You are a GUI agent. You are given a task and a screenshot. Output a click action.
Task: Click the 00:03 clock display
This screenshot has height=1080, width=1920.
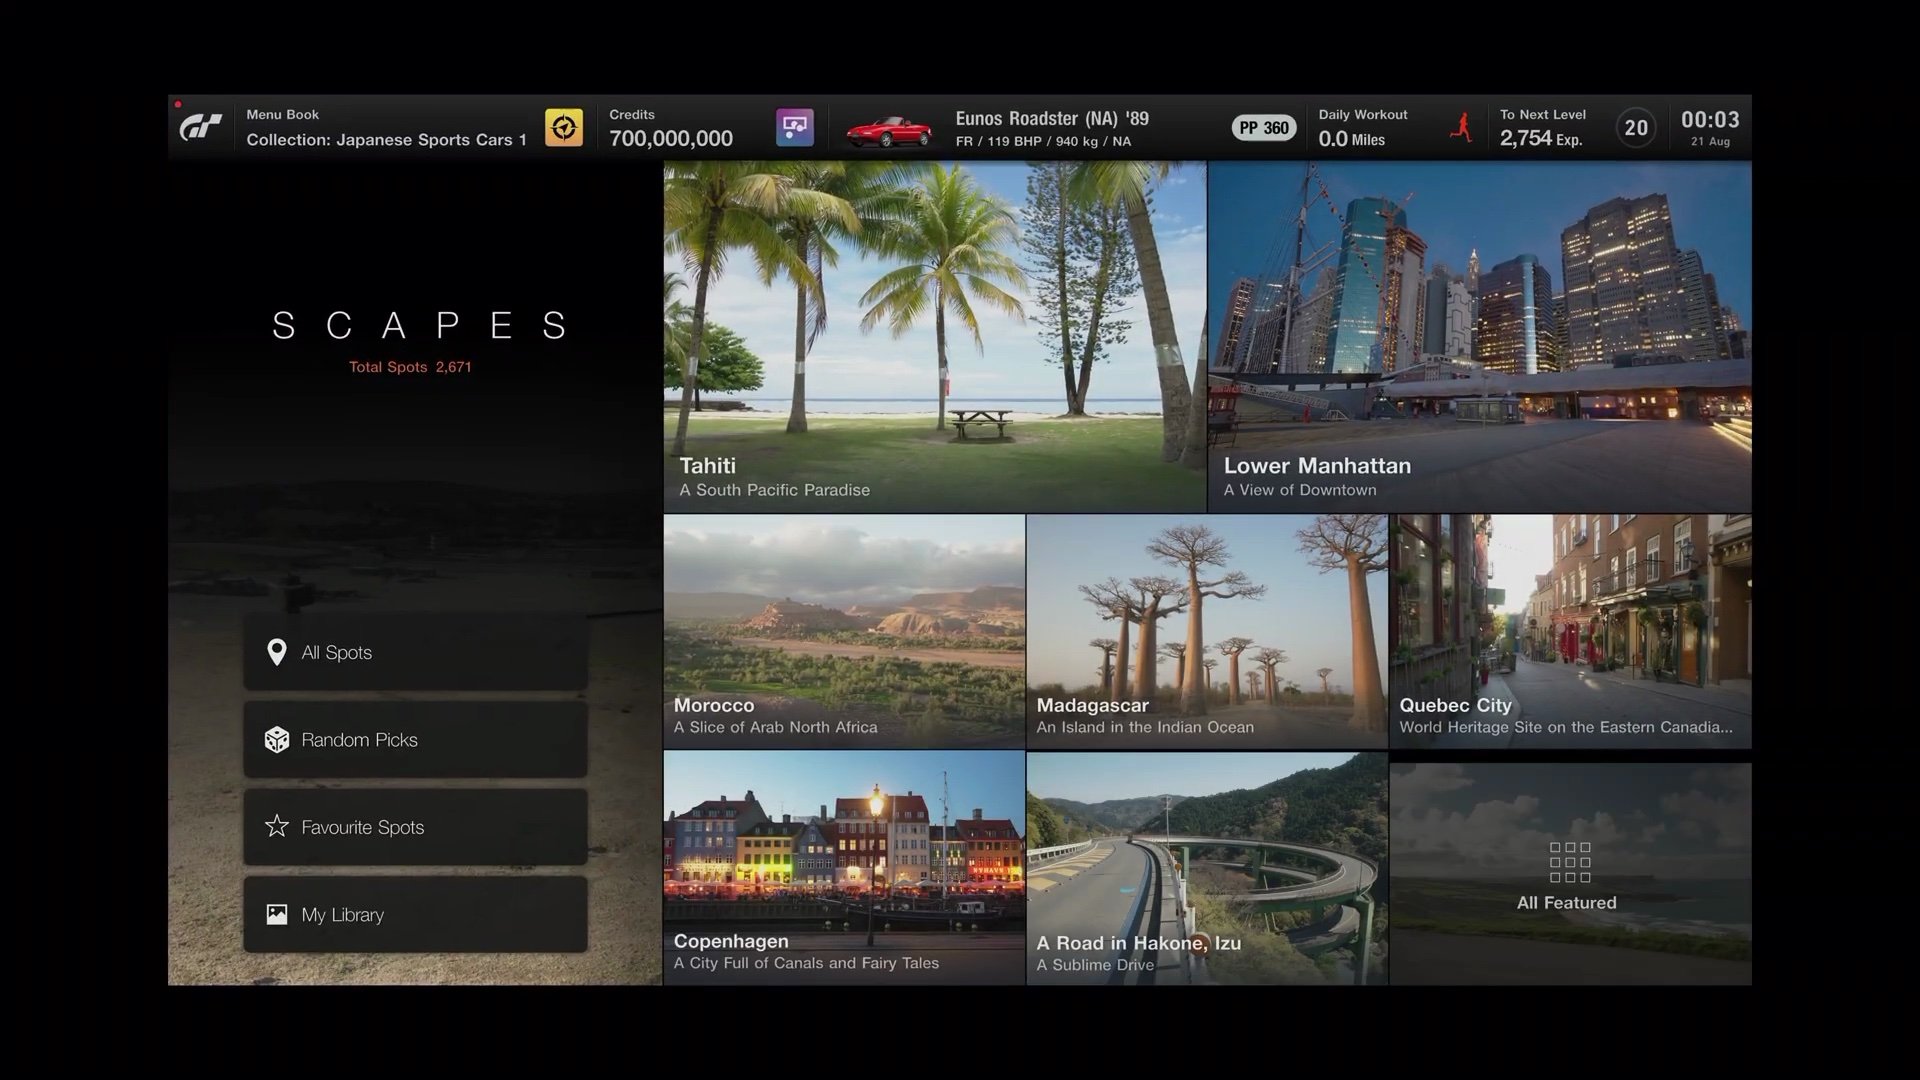(x=1710, y=120)
